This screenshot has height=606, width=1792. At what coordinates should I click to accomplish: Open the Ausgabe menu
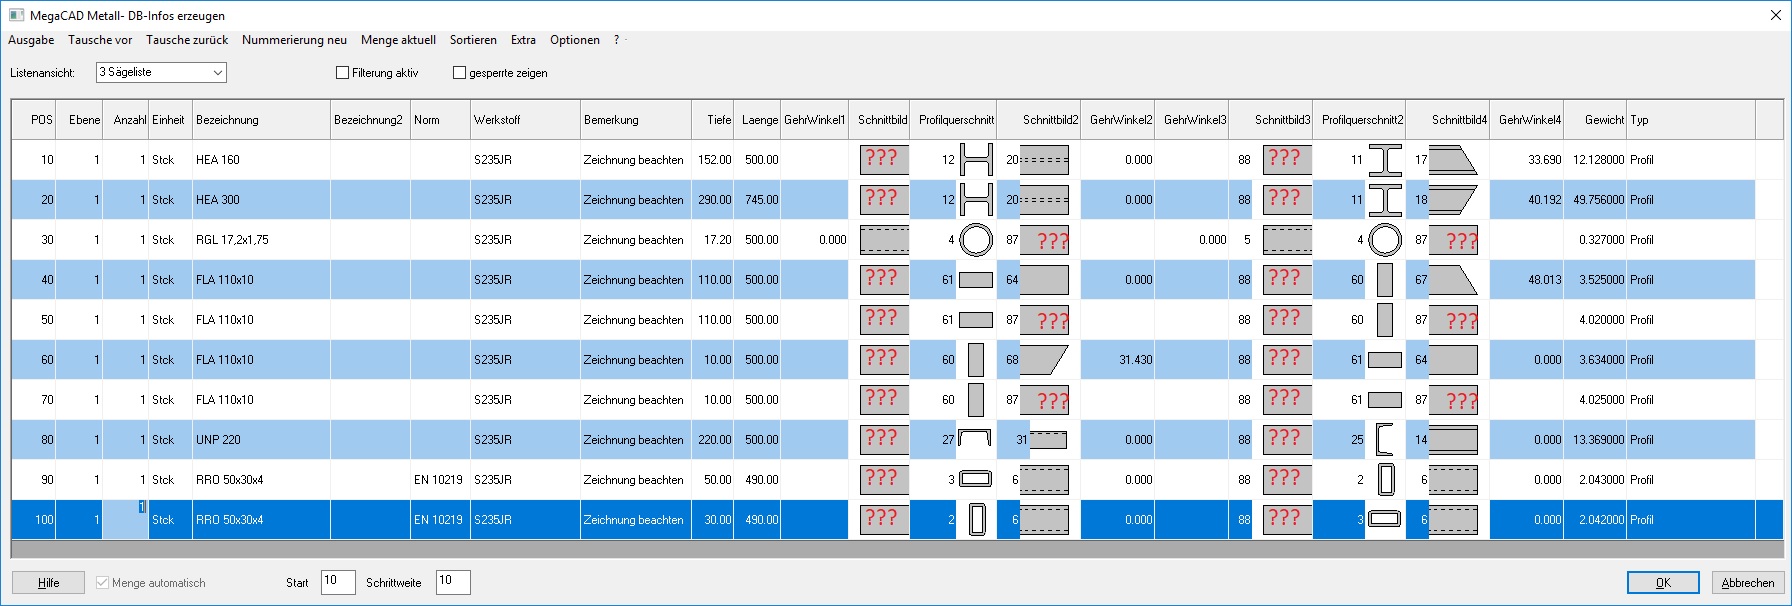pos(31,40)
